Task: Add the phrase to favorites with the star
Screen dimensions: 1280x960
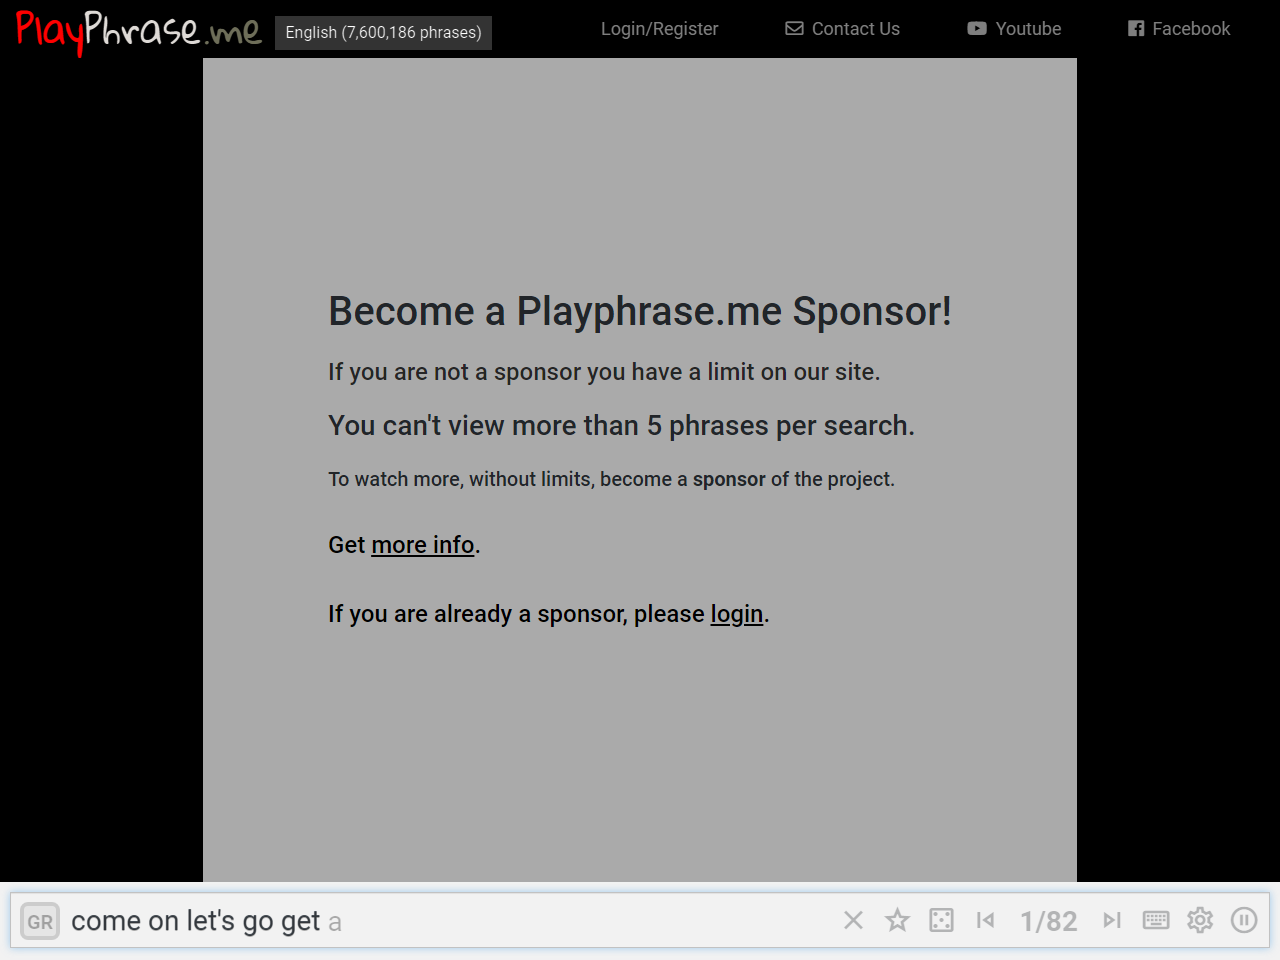Action: click(x=897, y=920)
